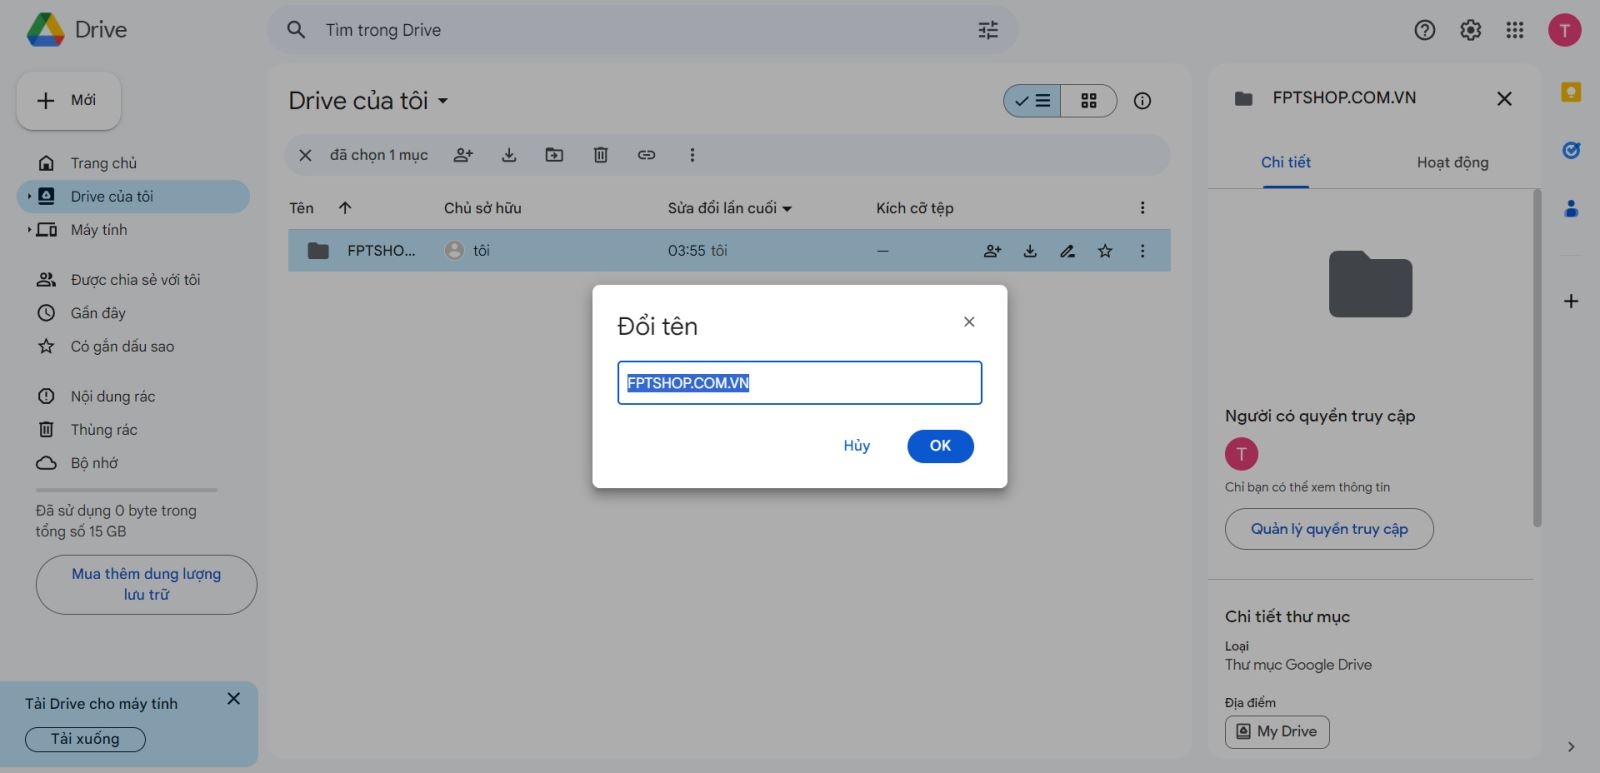Click the rename text field

pyautogui.click(x=800, y=383)
